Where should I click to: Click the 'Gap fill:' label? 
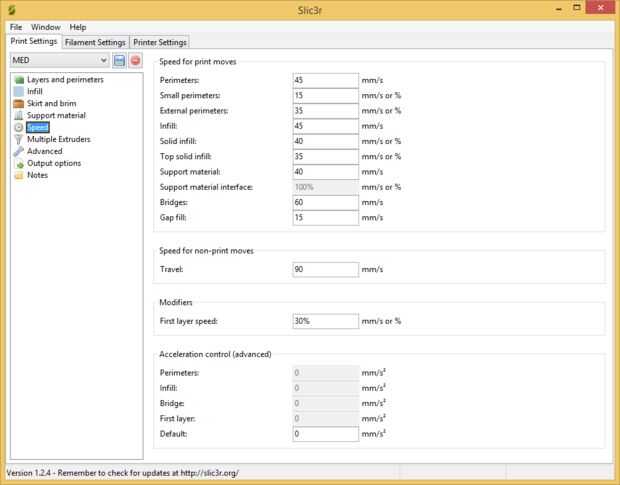[173, 218]
